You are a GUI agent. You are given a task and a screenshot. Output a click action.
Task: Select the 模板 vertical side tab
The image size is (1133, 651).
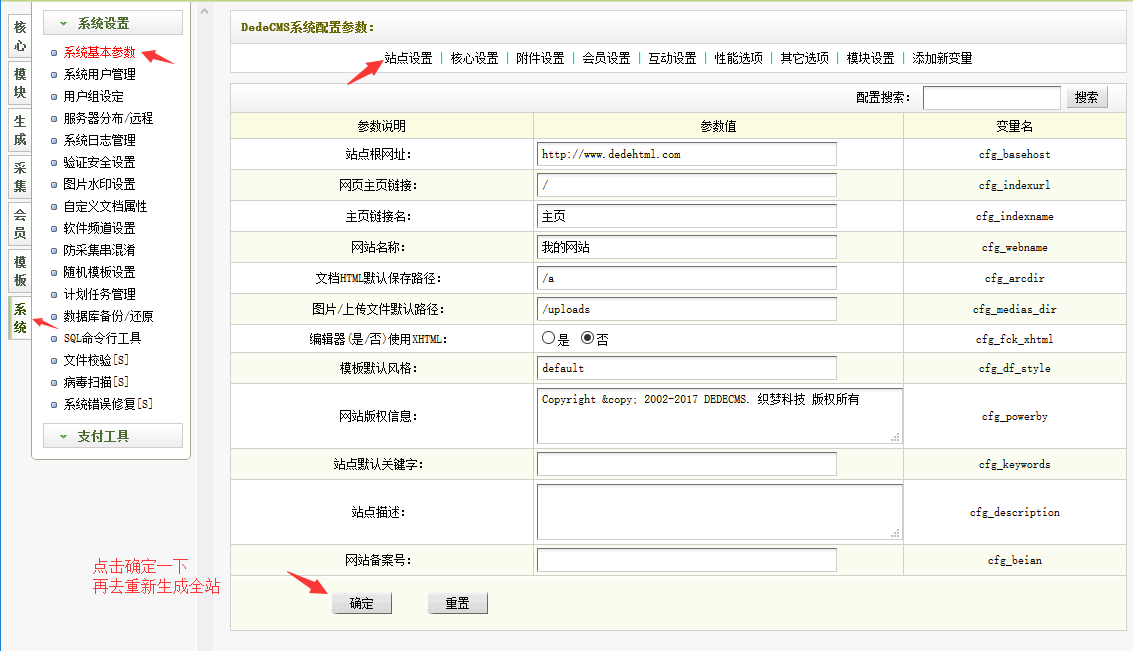pos(20,270)
